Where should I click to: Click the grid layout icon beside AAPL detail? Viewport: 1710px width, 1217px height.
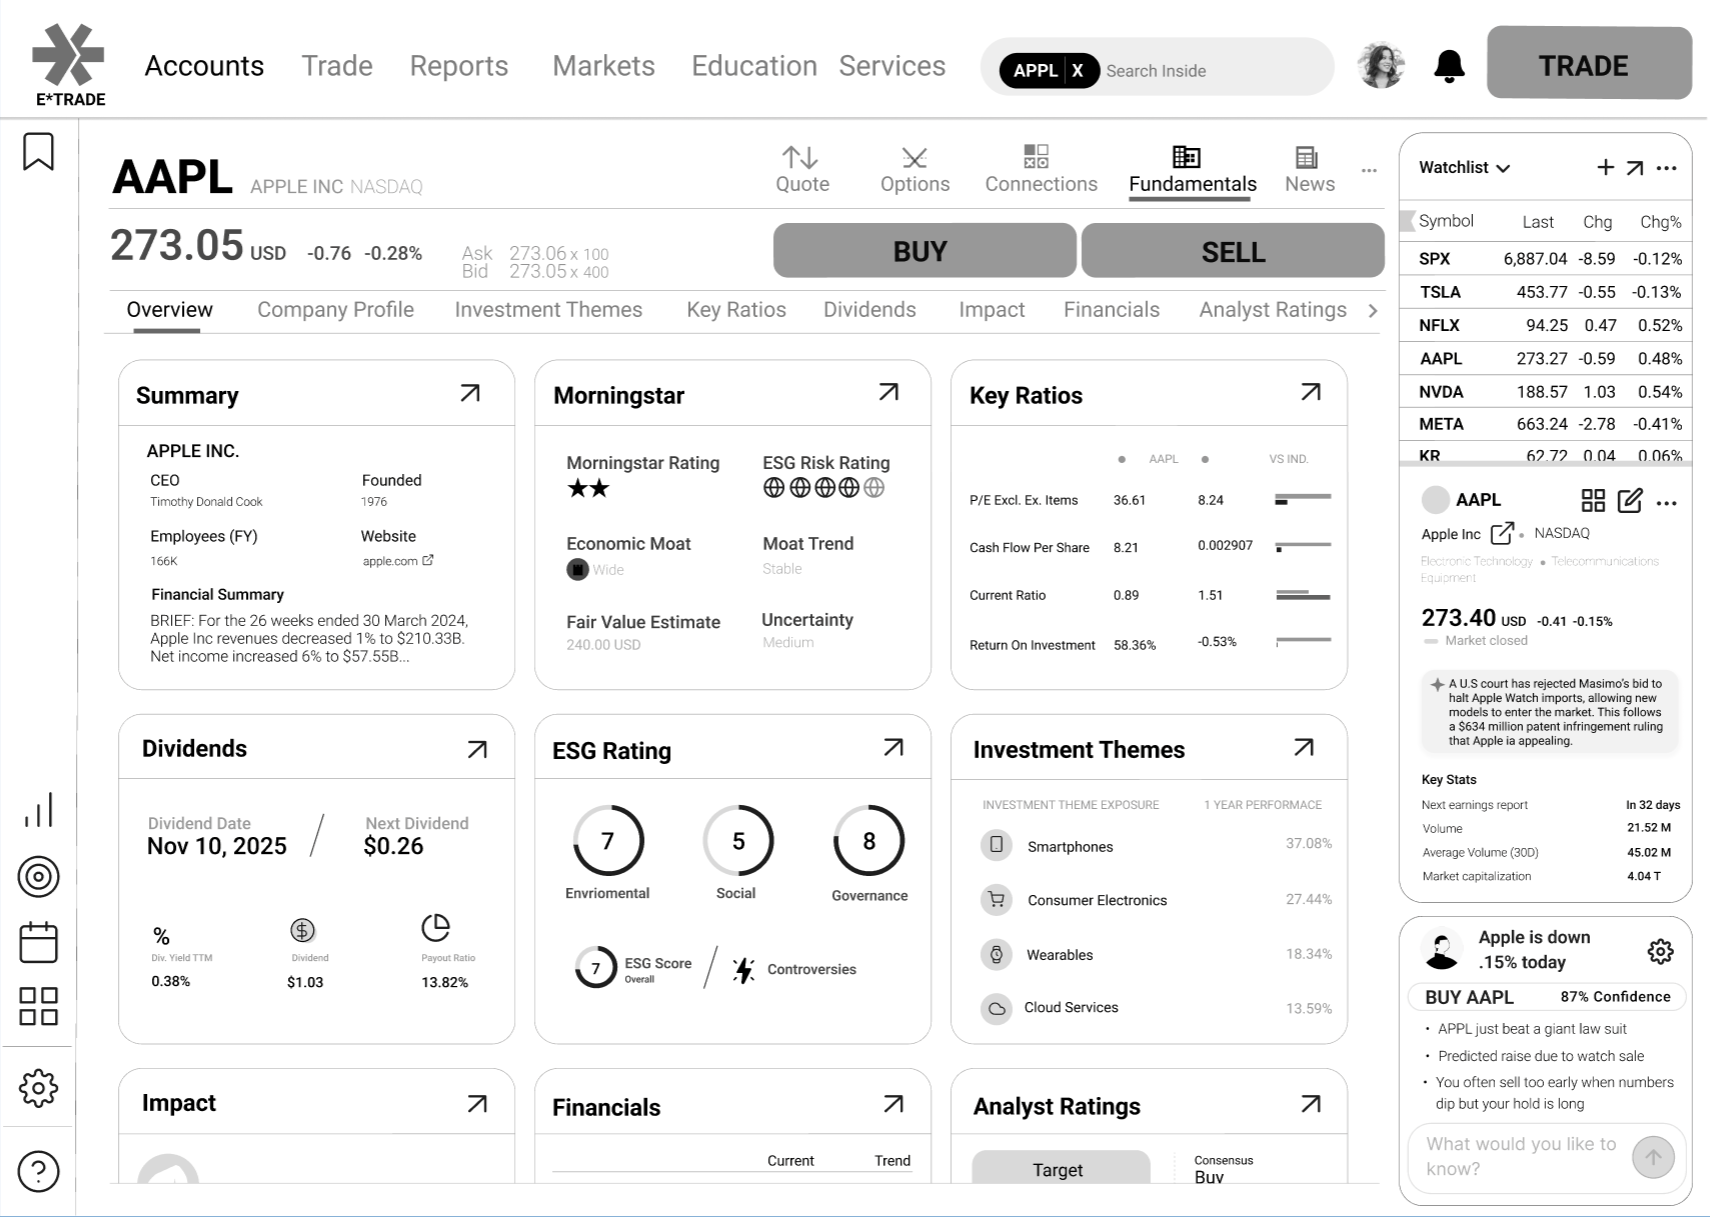[1593, 501]
